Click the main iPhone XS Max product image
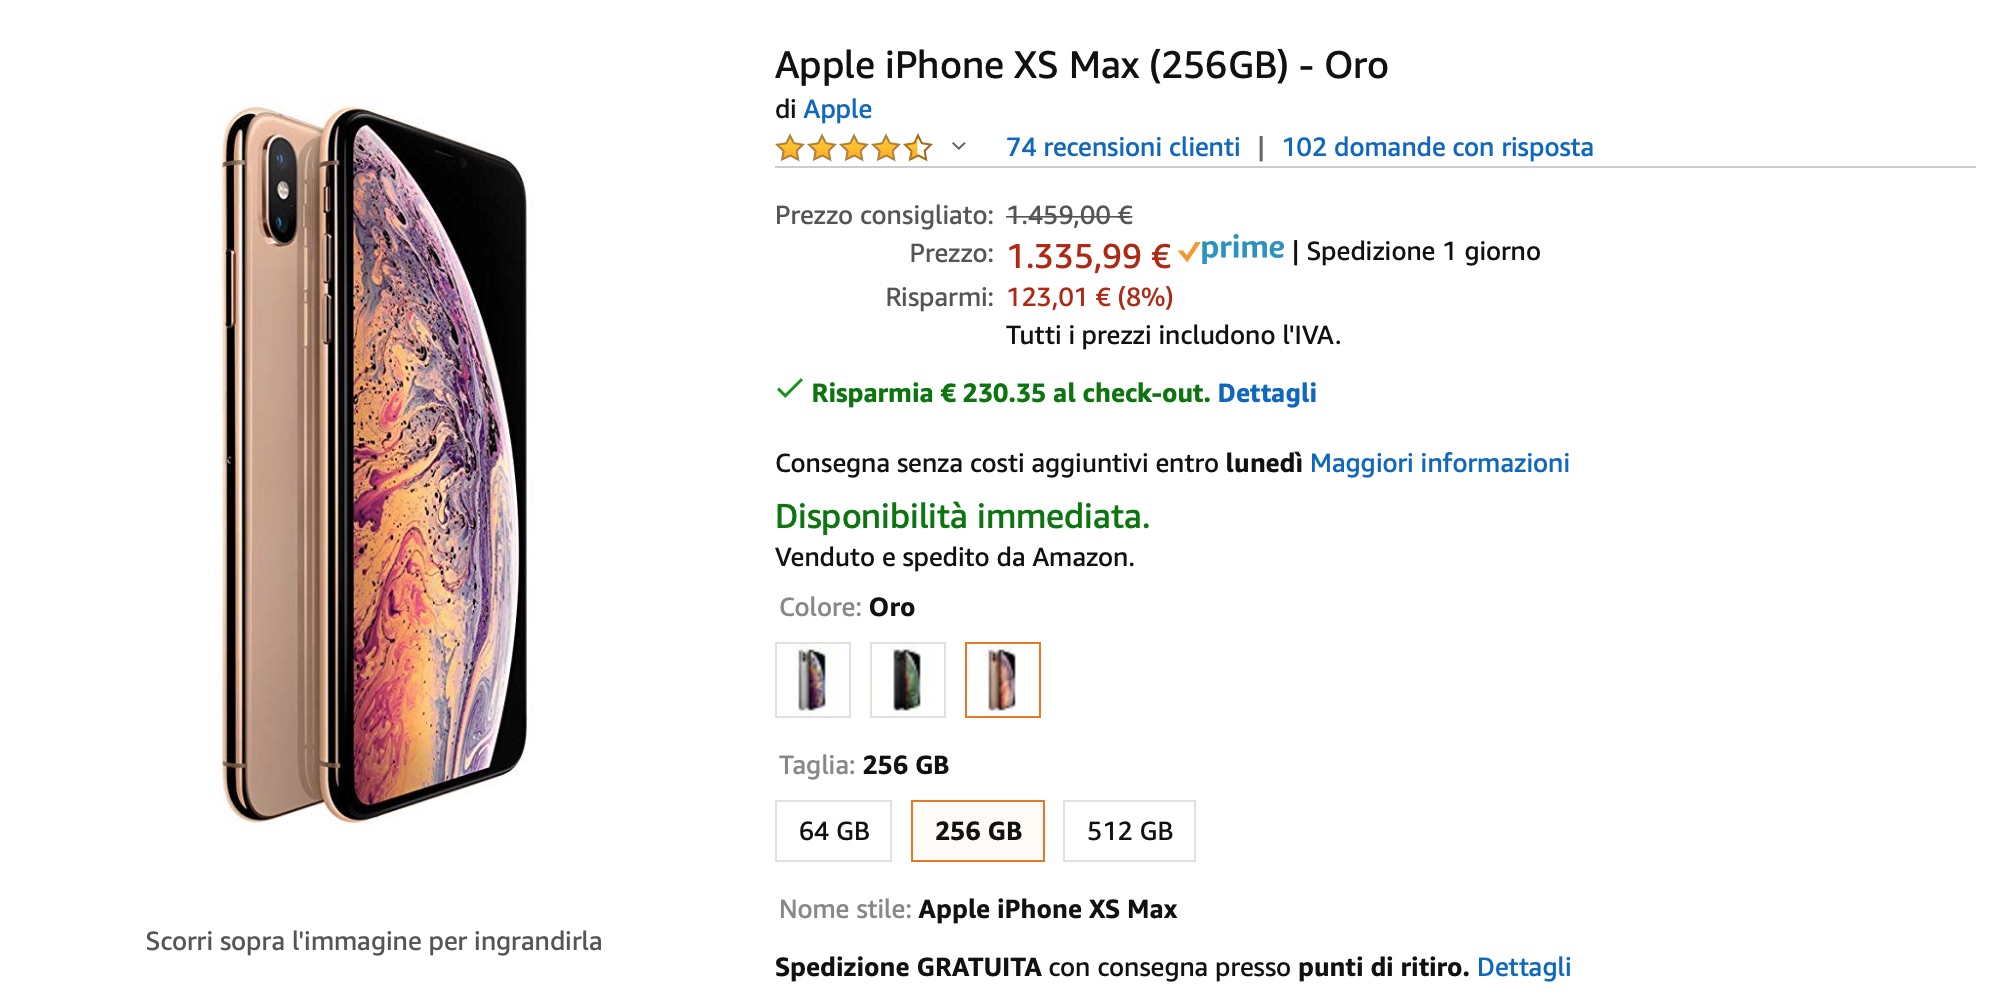 click(x=374, y=465)
